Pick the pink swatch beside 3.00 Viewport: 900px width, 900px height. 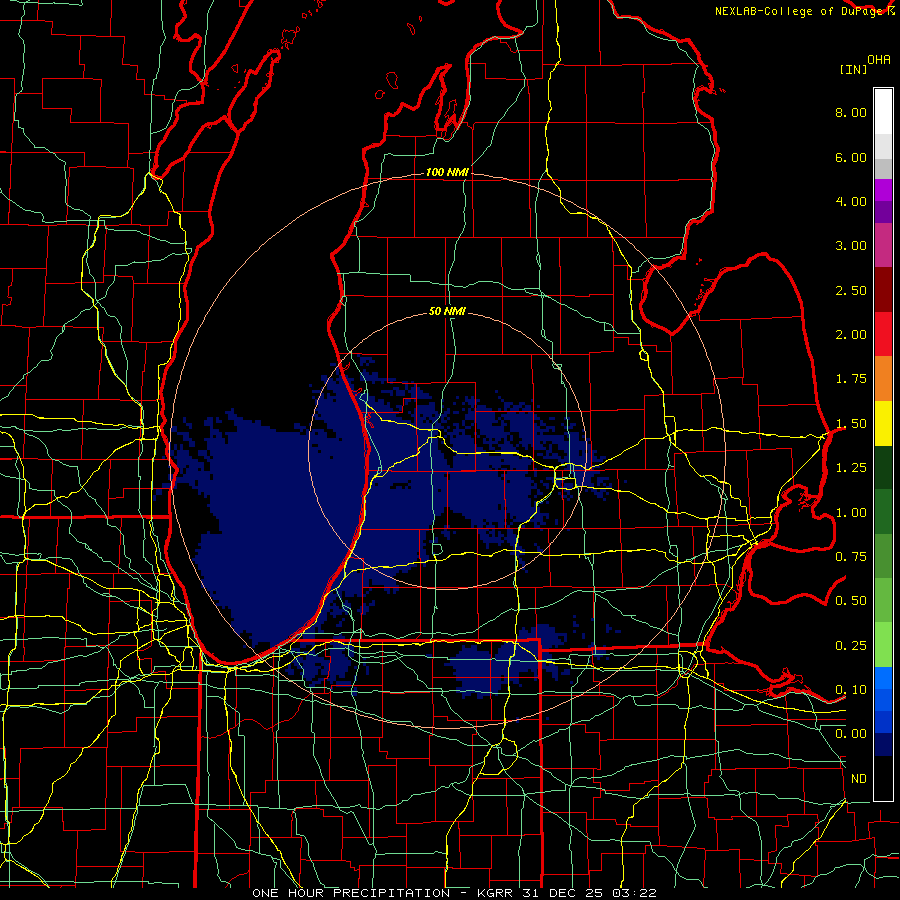883,245
